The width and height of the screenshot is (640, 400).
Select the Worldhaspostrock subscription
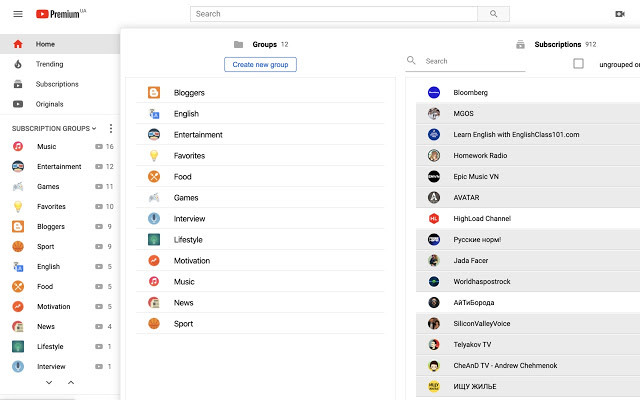[x=528, y=282]
